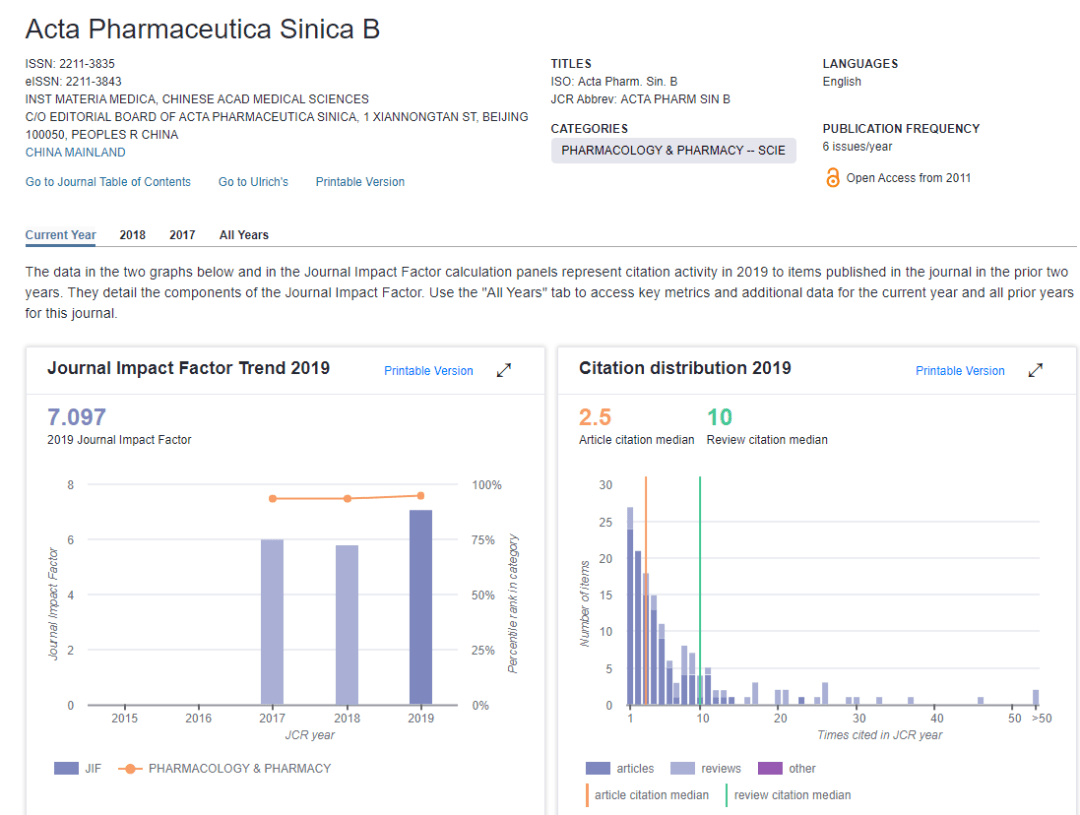1080x815 pixels.
Task: Switch to the Current Year tab
Action: tap(61, 235)
